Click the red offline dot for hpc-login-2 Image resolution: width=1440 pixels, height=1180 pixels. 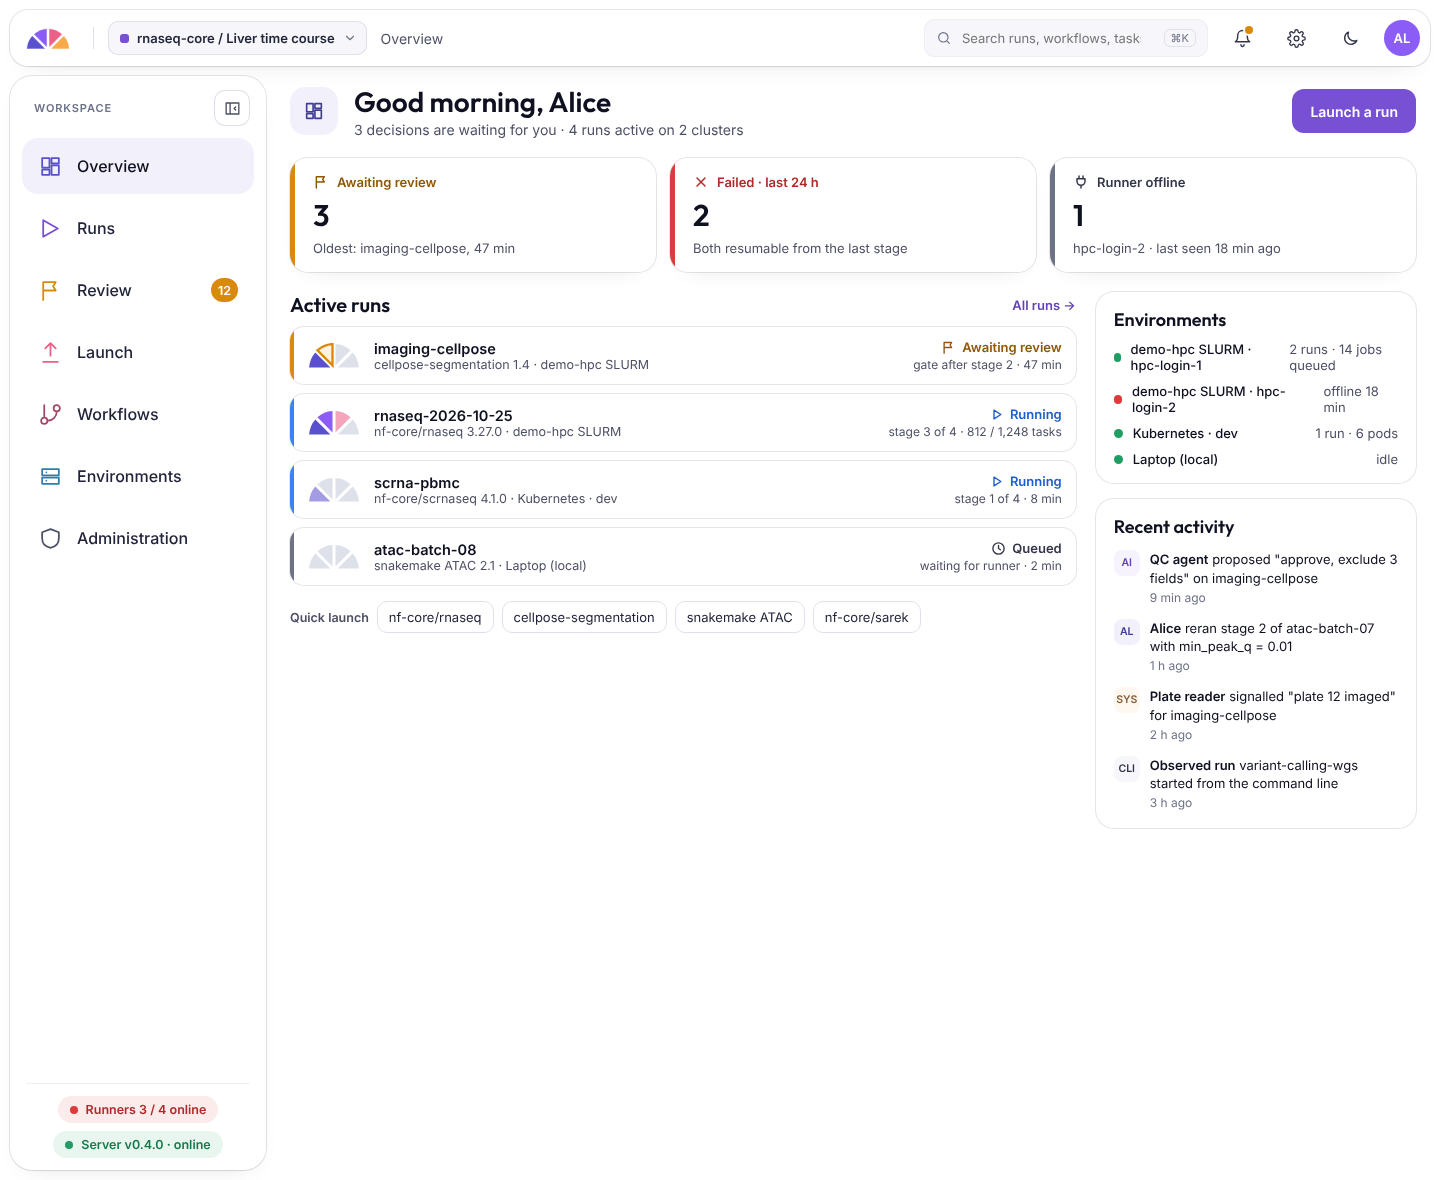click(1118, 400)
